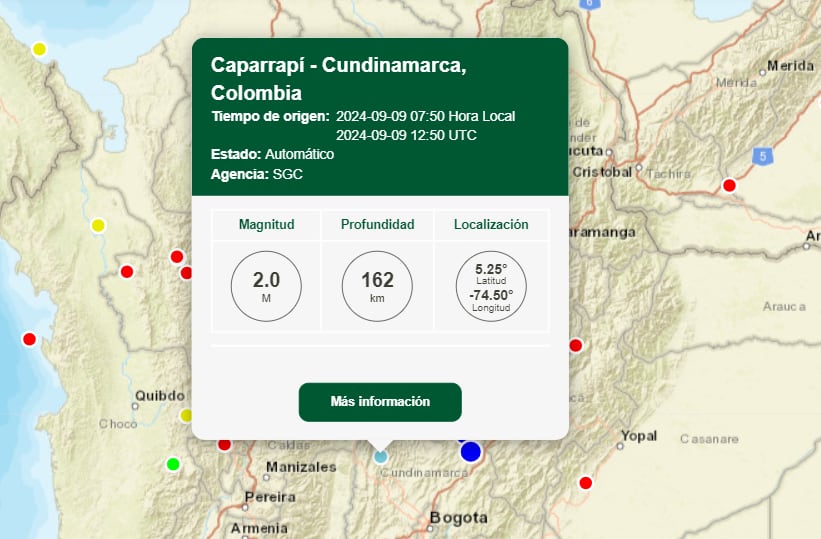Select the light blue Caparrapí earthquake marker

click(381, 456)
